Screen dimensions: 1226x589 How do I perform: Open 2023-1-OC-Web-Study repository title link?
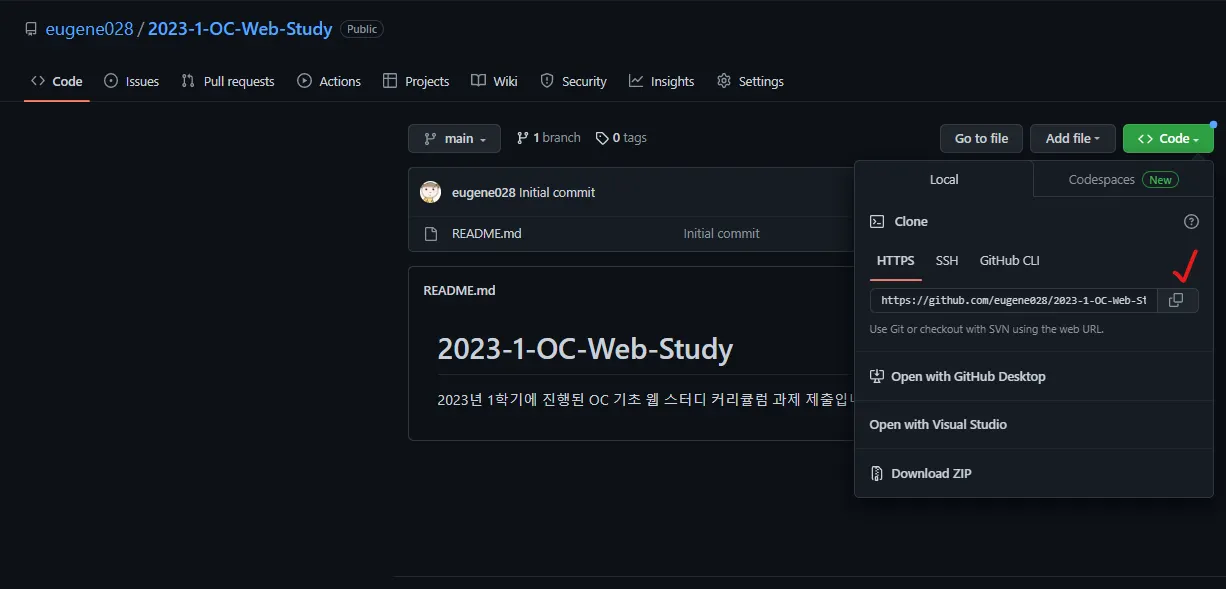240,29
